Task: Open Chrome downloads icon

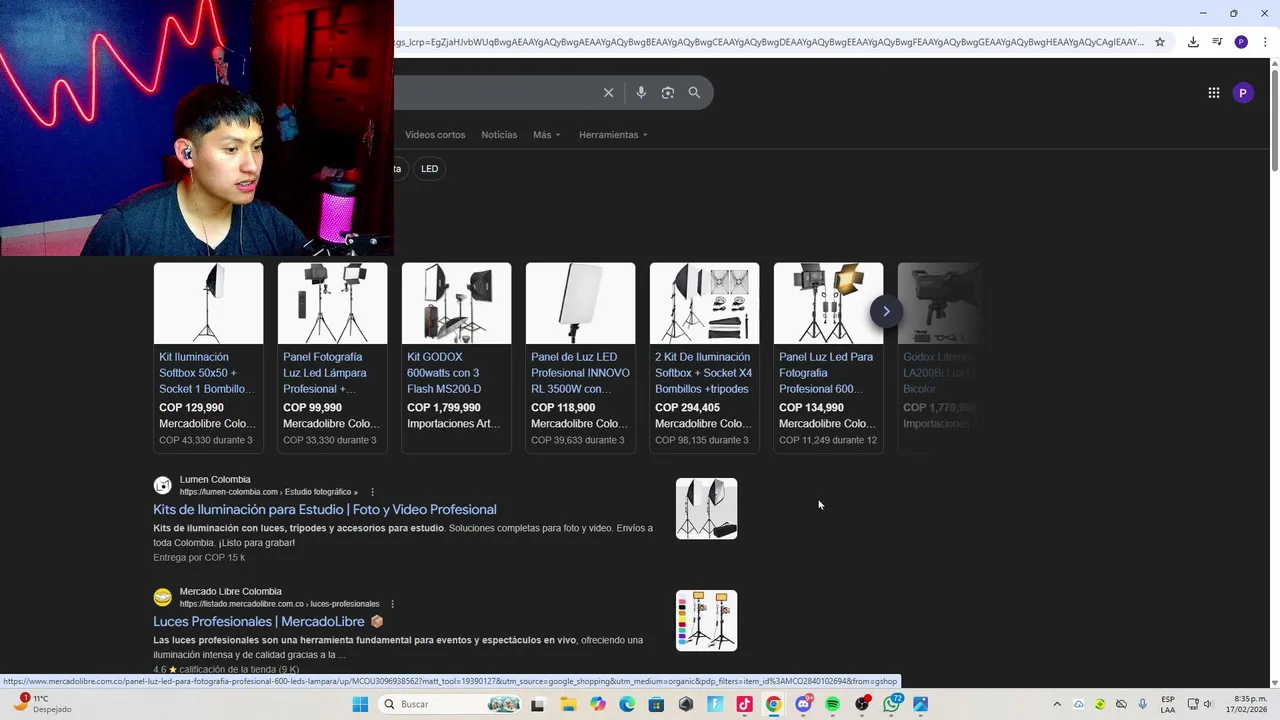Action: 1193,42
